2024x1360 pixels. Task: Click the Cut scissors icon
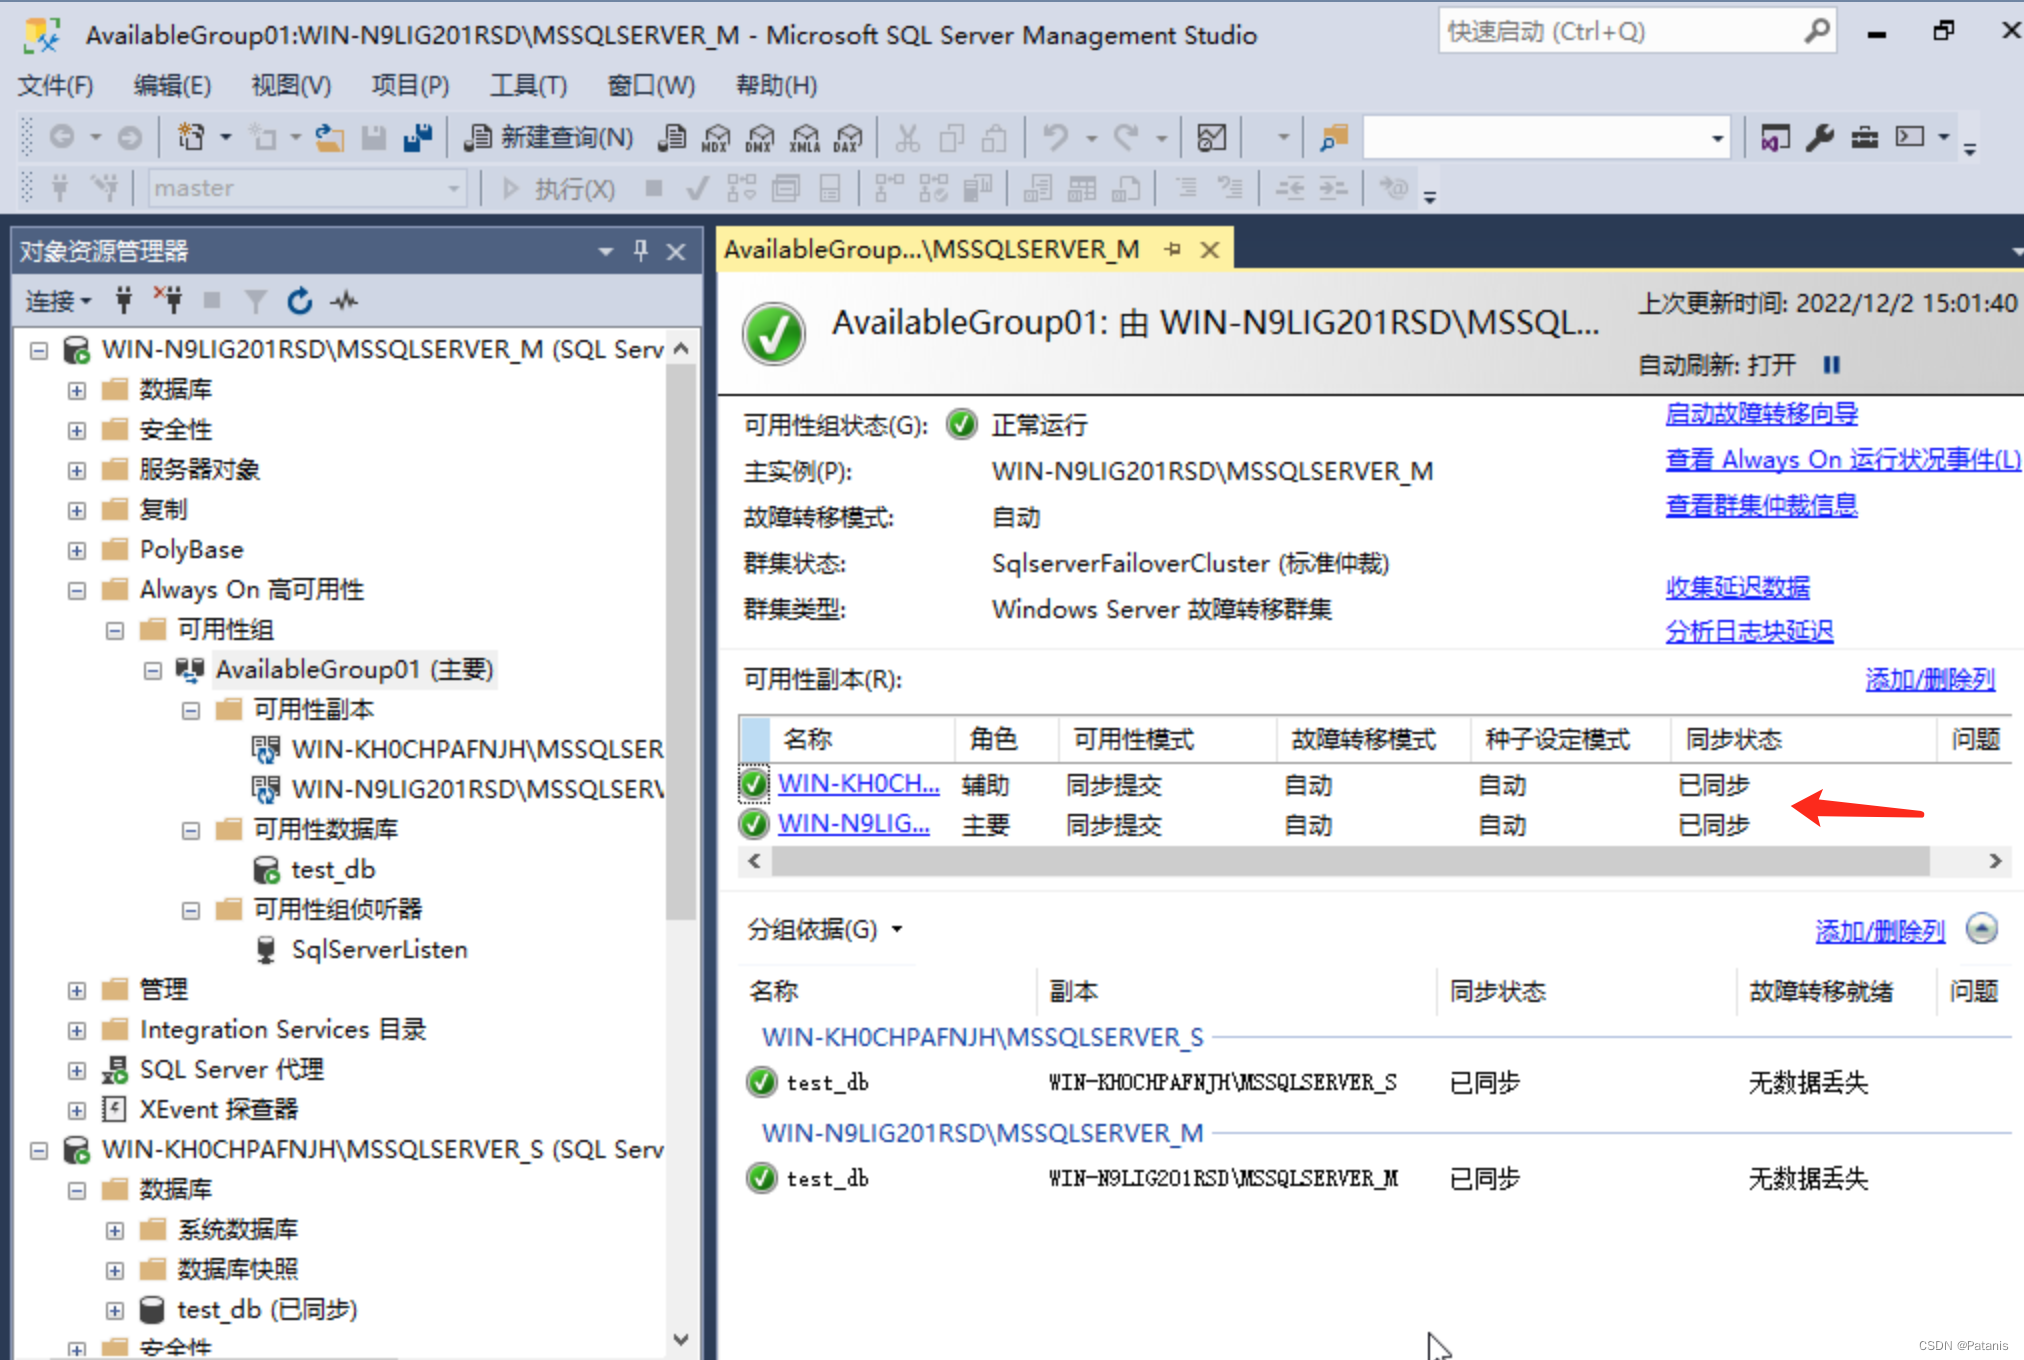point(907,137)
